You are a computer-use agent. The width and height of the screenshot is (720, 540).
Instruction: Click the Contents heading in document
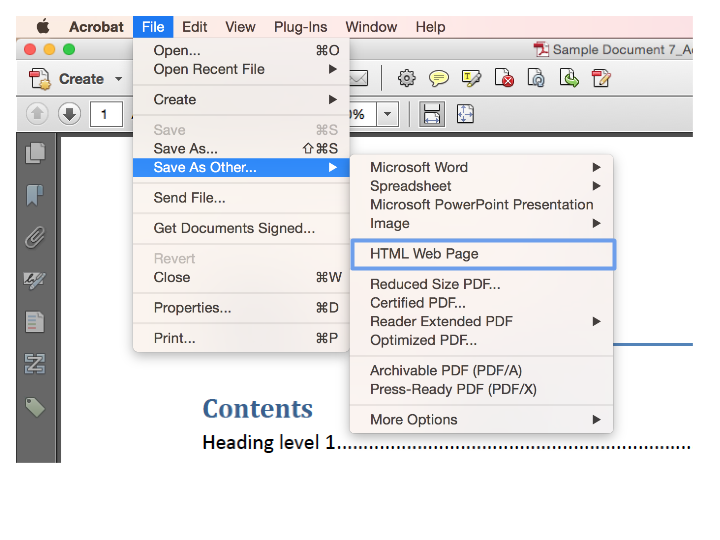[258, 409]
